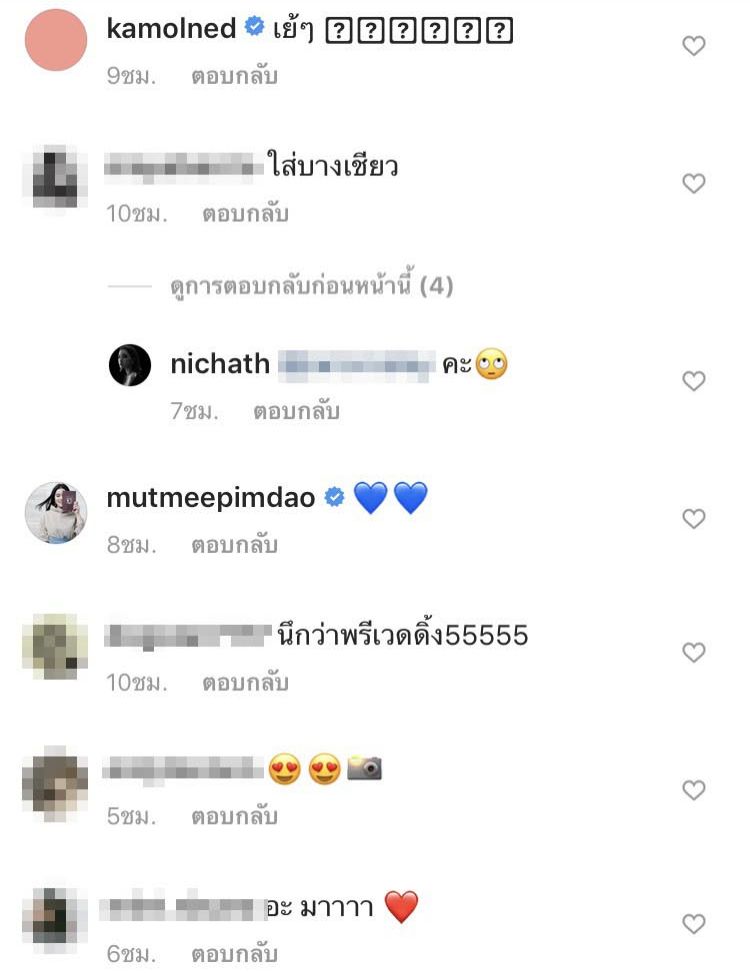Reply to the 5ชม. emoji comment
The width and height of the screenshot is (750, 973).
coord(234,816)
